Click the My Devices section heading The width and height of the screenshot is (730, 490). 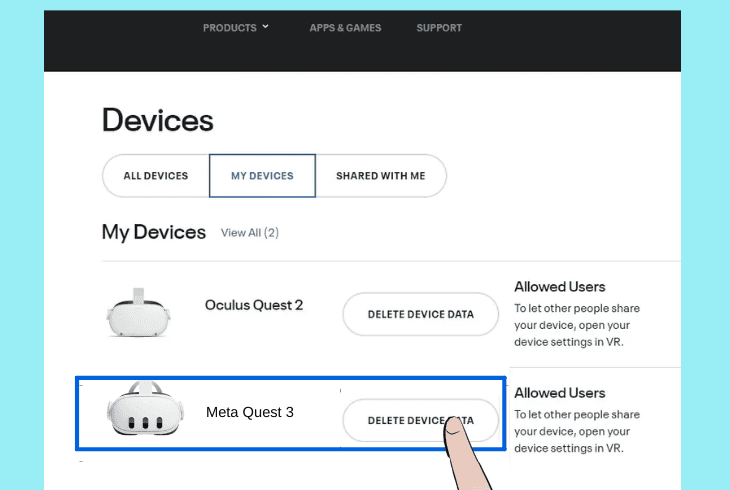point(154,232)
